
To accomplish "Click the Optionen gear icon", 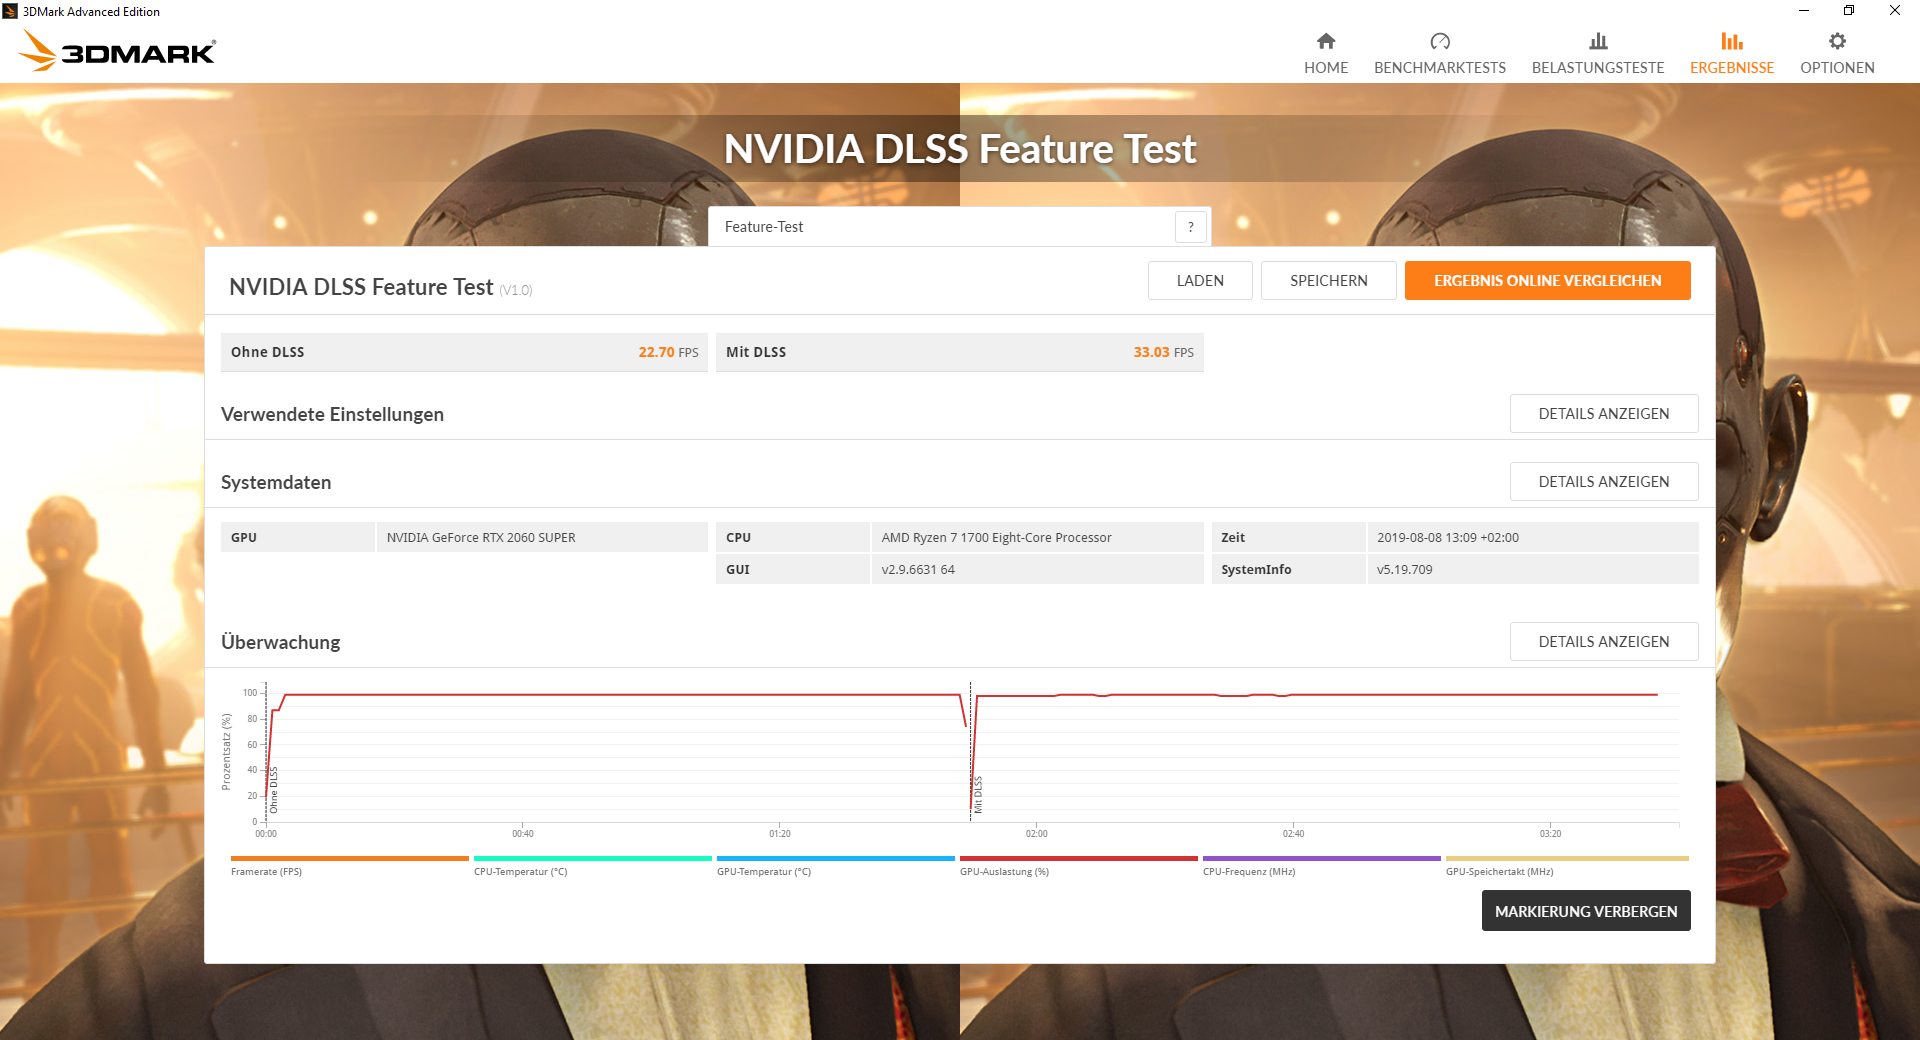I will [1837, 41].
